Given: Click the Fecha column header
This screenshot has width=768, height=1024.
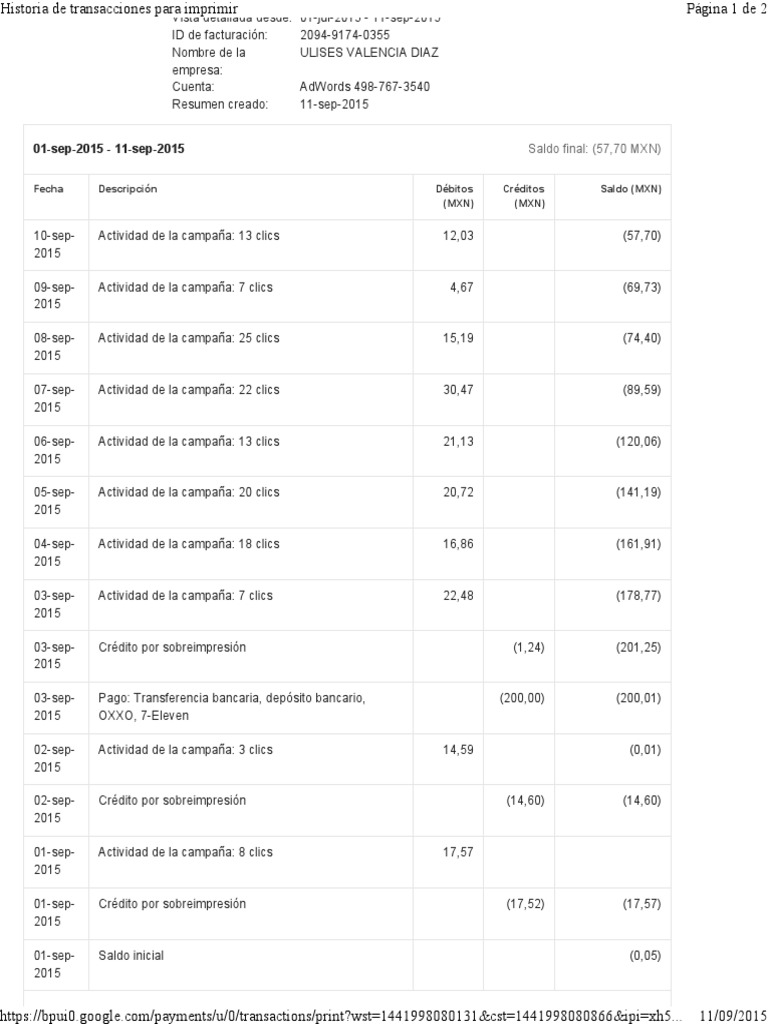Looking at the screenshot, I should [x=48, y=188].
